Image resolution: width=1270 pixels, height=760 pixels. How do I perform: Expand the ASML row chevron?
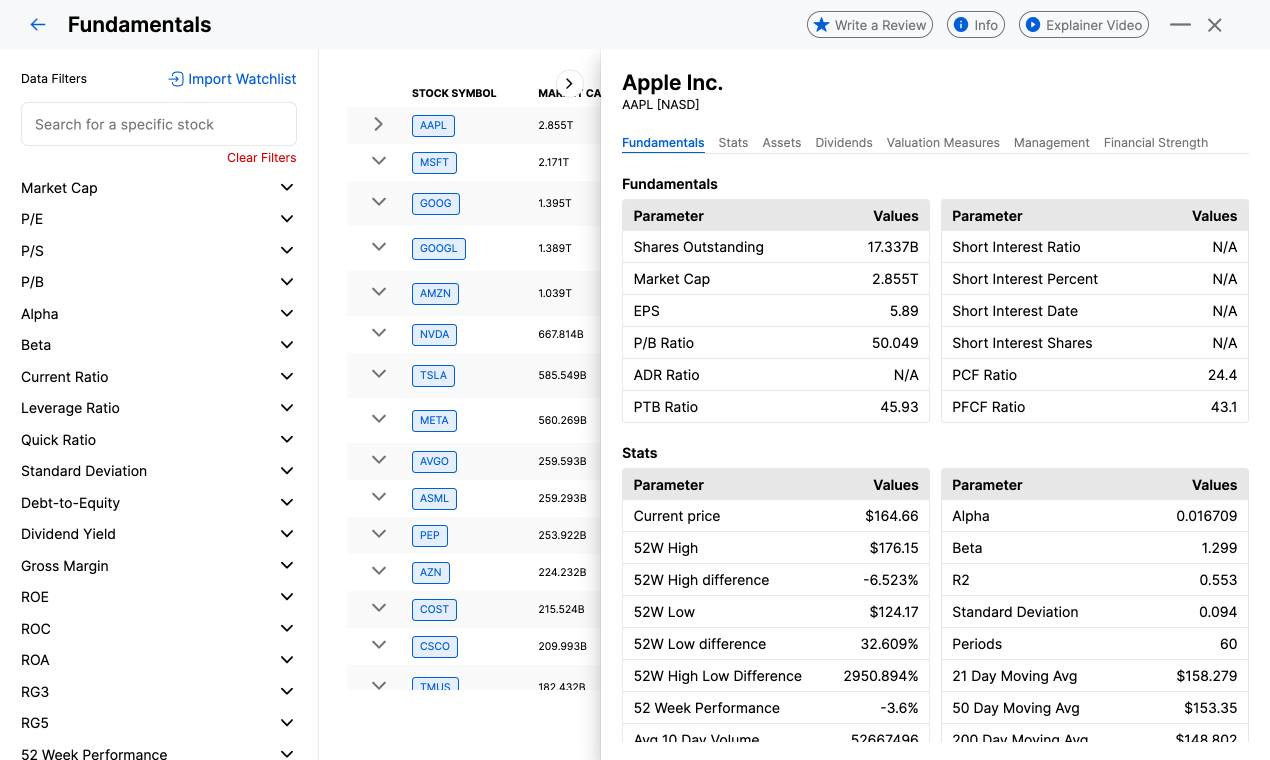378,497
